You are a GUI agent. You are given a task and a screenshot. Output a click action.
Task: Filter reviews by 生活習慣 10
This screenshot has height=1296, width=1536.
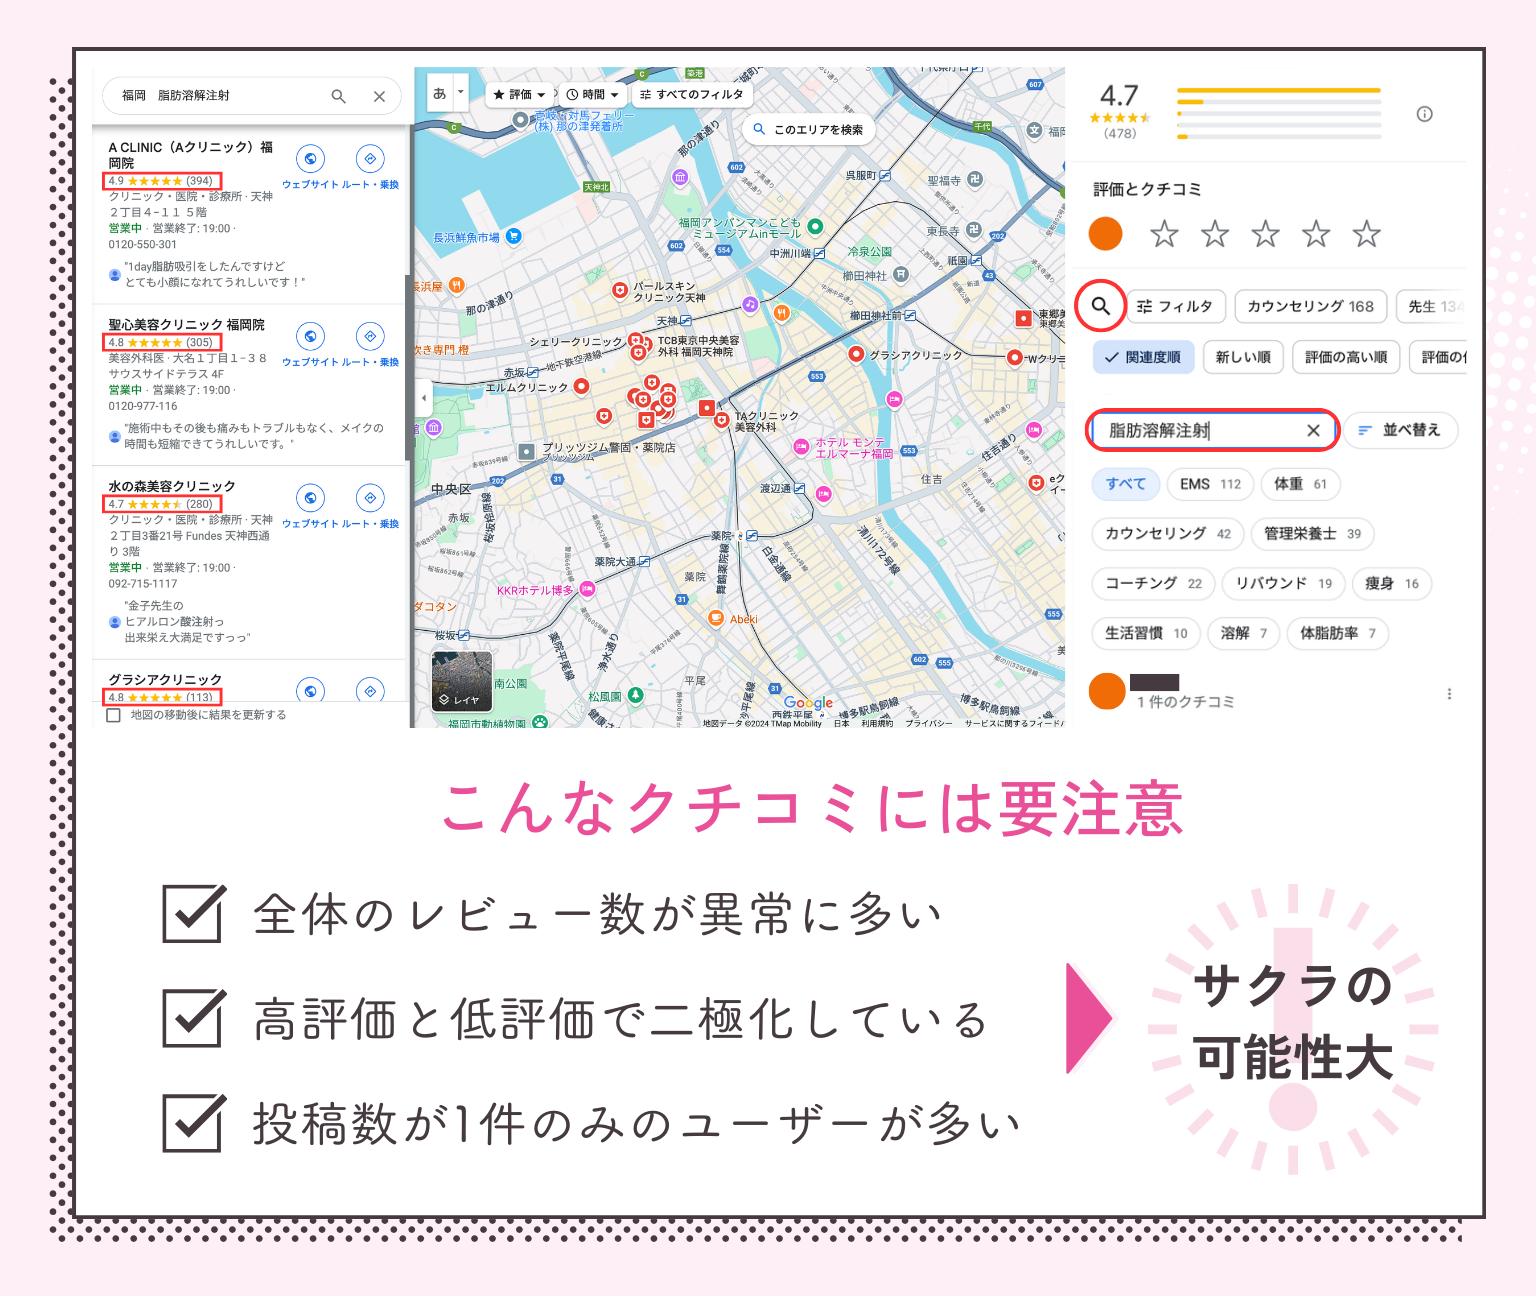1146,633
